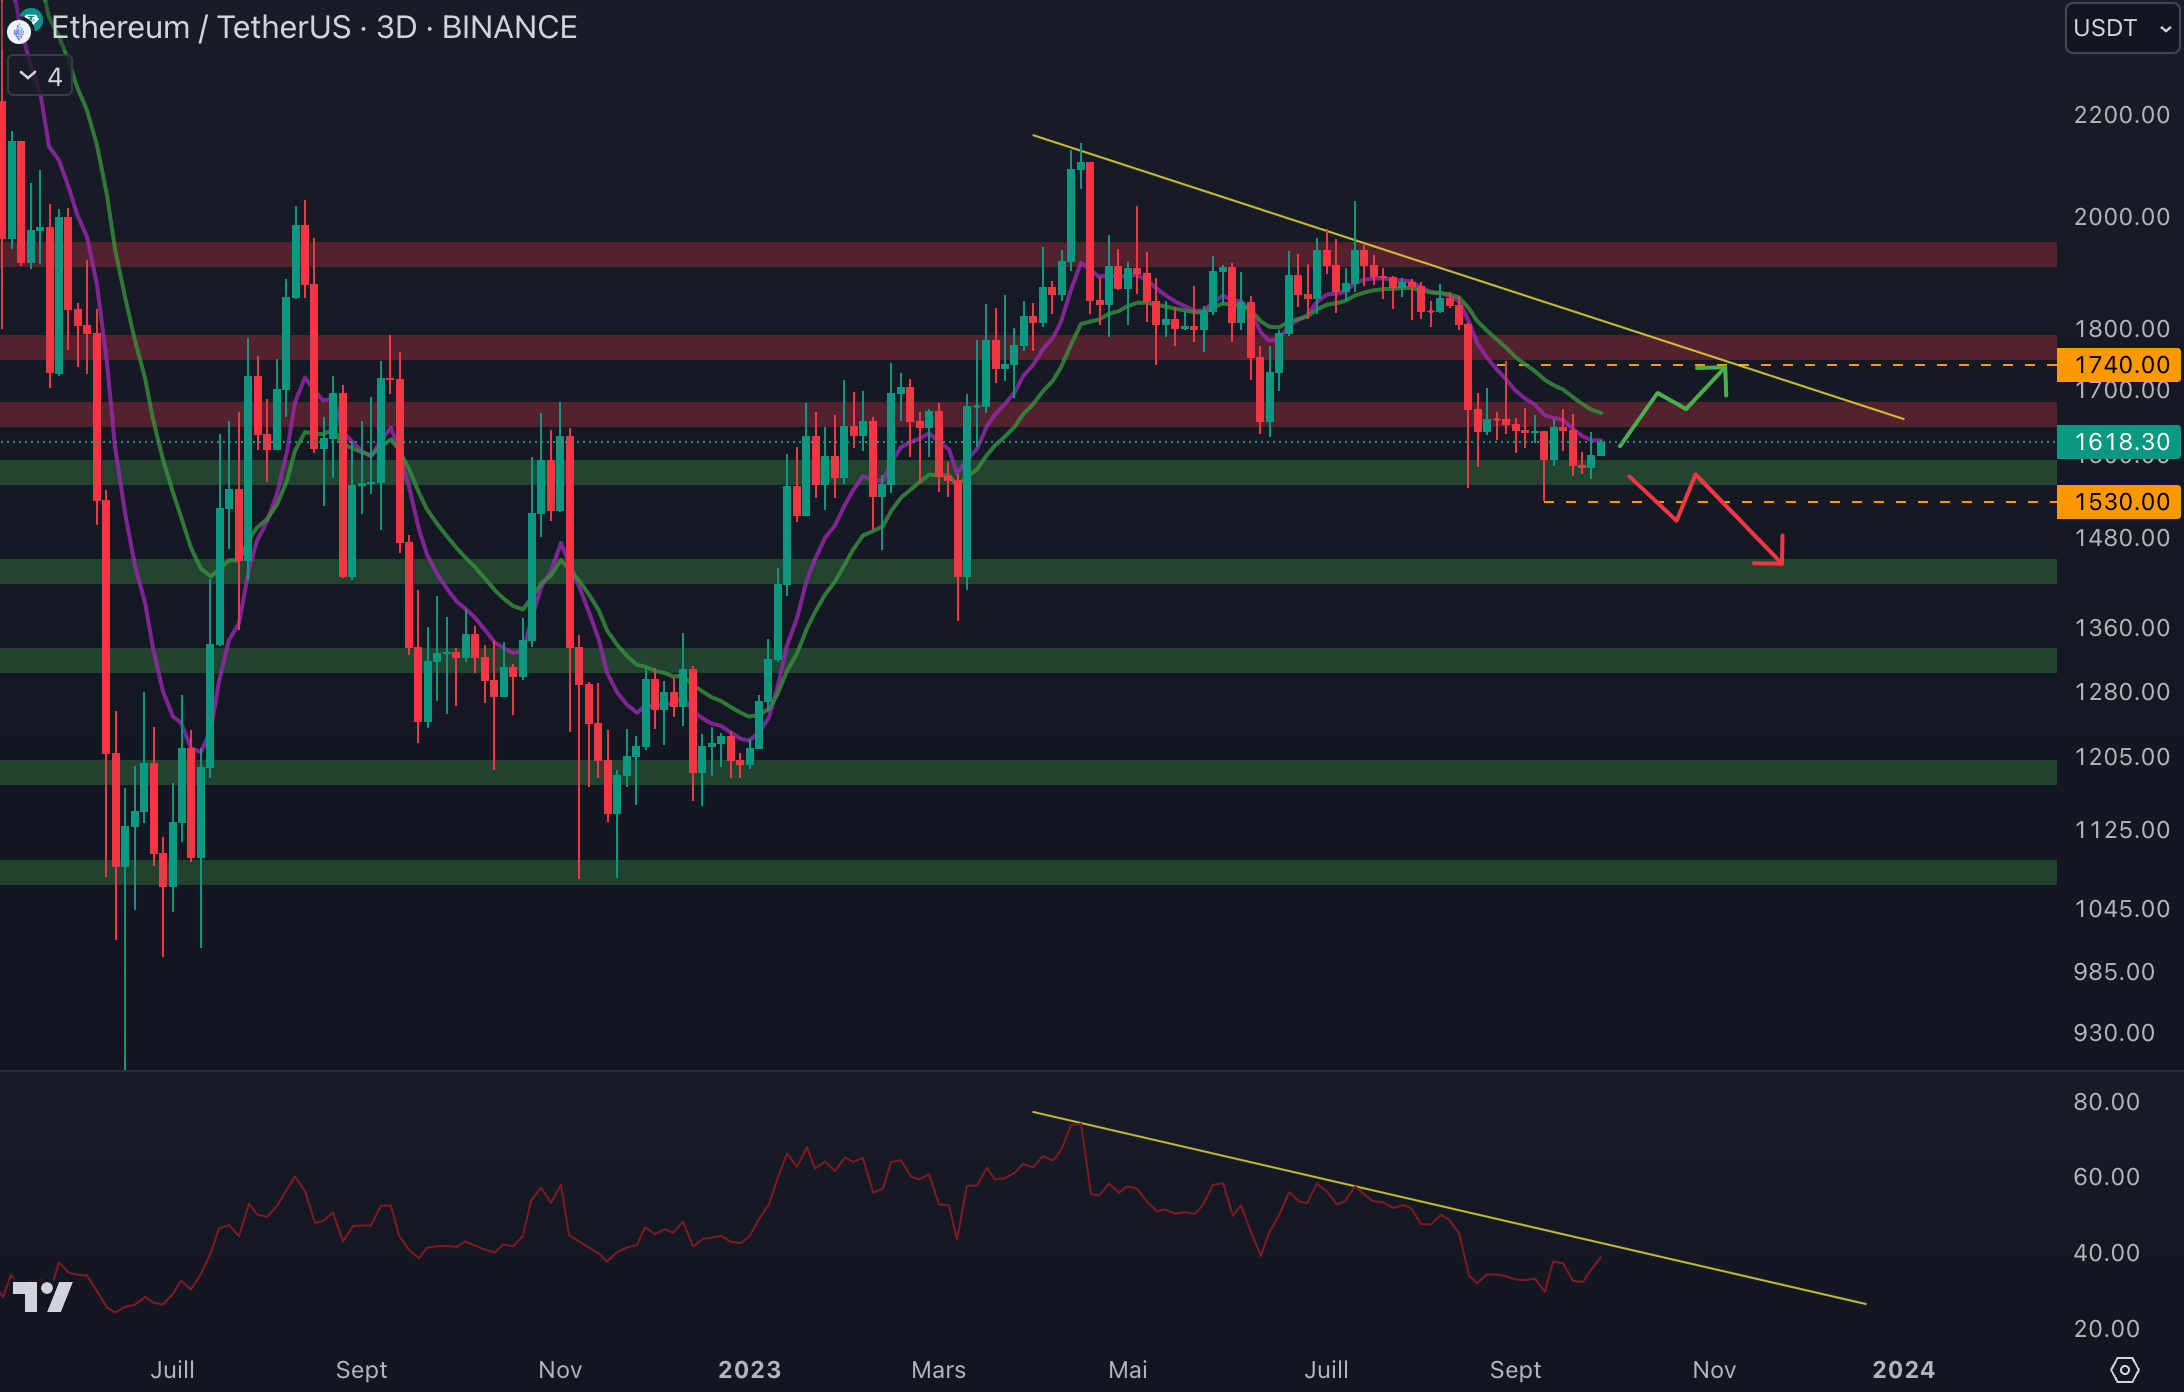This screenshot has width=2184, height=1392.
Task: Click the orange 1740.00 price label
Action: (x=2120, y=365)
